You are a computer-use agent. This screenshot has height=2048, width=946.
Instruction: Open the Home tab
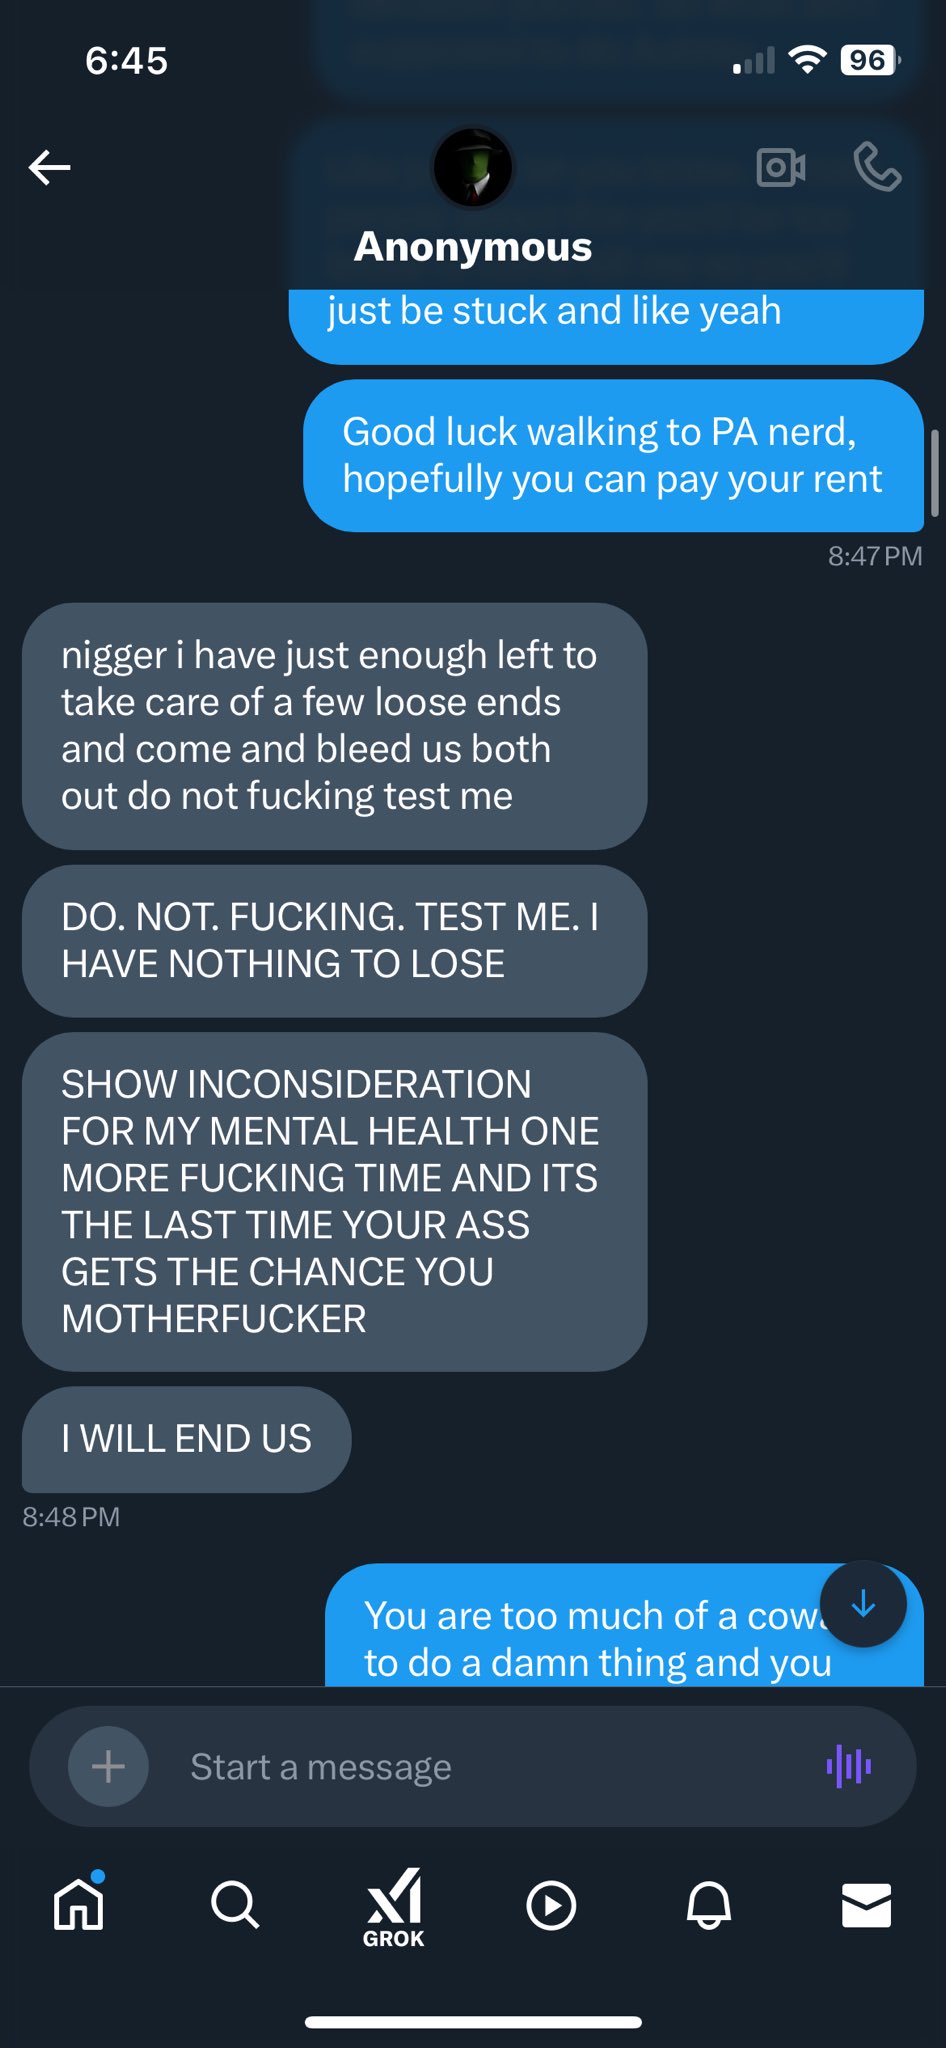pos(79,1903)
